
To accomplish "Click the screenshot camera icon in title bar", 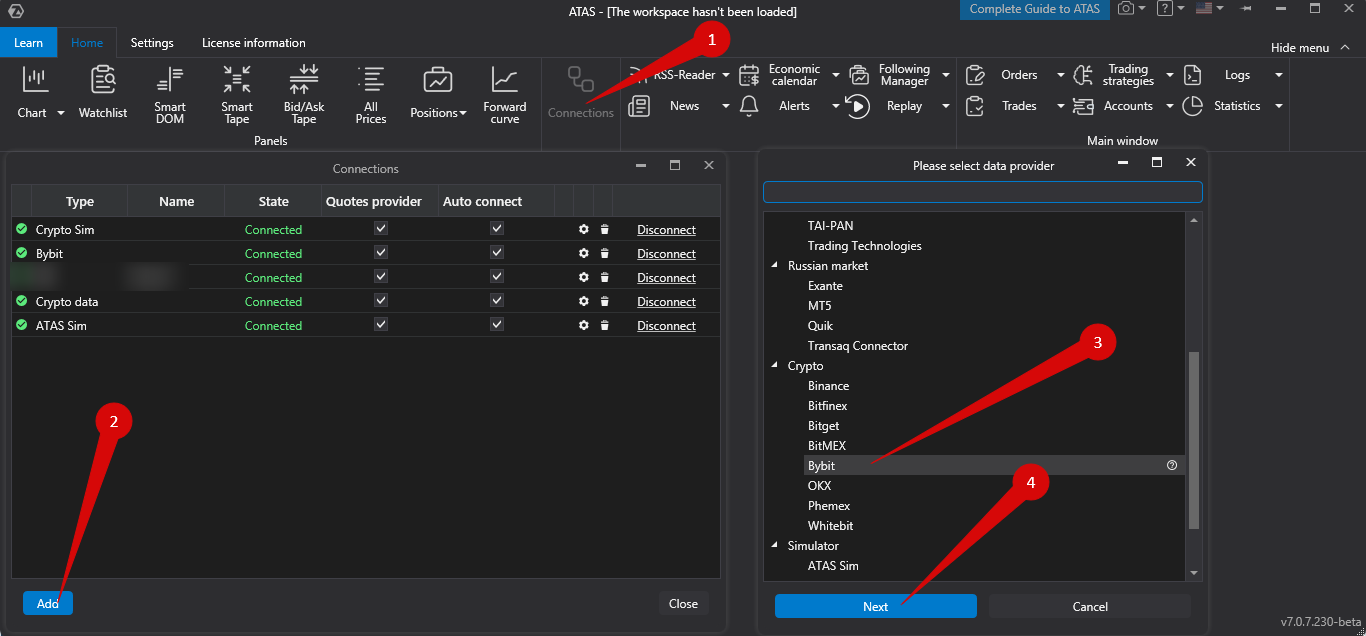I will coord(1126,9).
